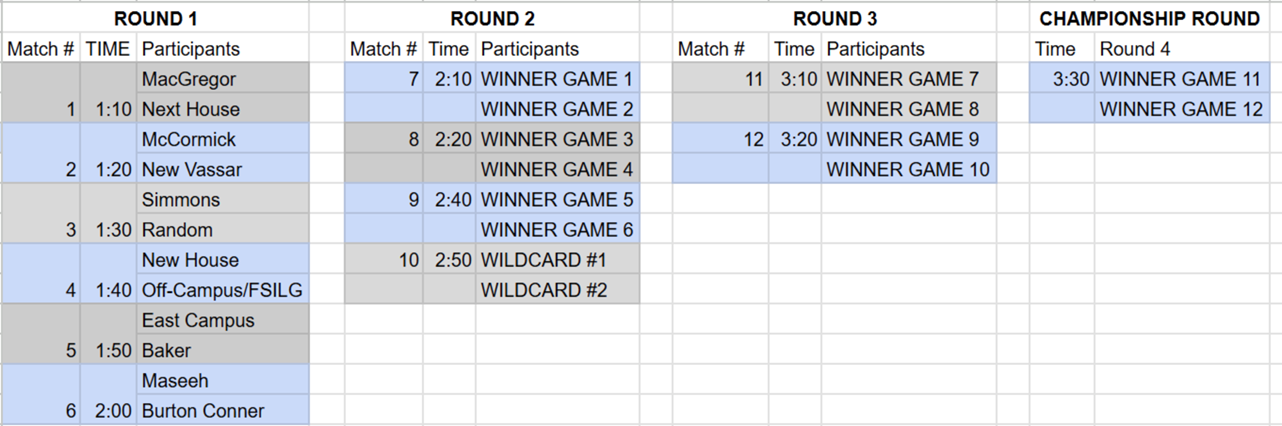Select the WILDCARD #2 cell
The width and height of the screenshot is (1282, 426).
pos(556,290)
